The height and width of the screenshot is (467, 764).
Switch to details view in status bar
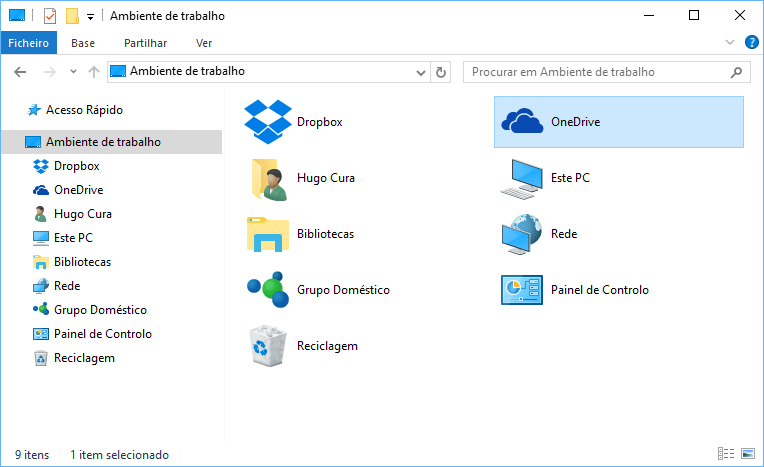726,455
